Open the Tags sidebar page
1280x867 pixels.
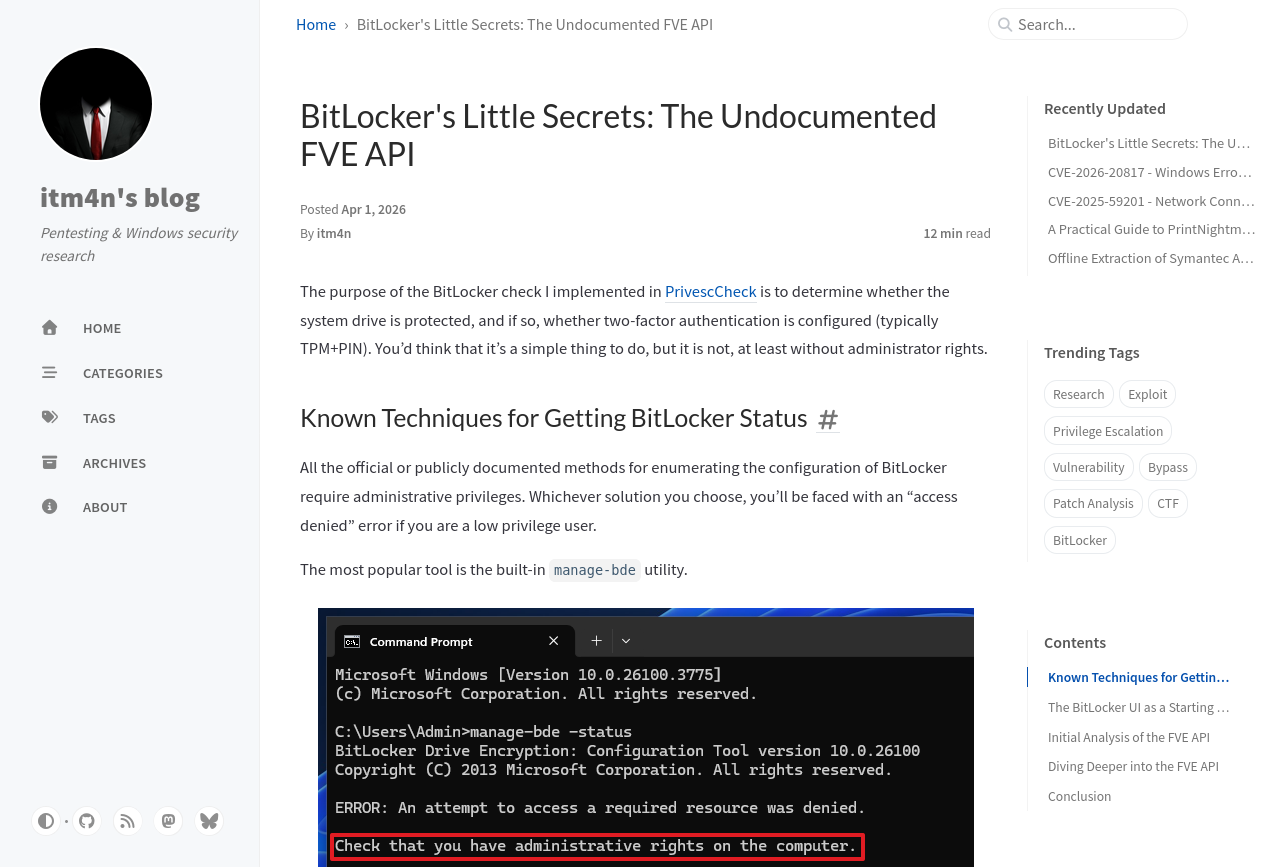99,418
